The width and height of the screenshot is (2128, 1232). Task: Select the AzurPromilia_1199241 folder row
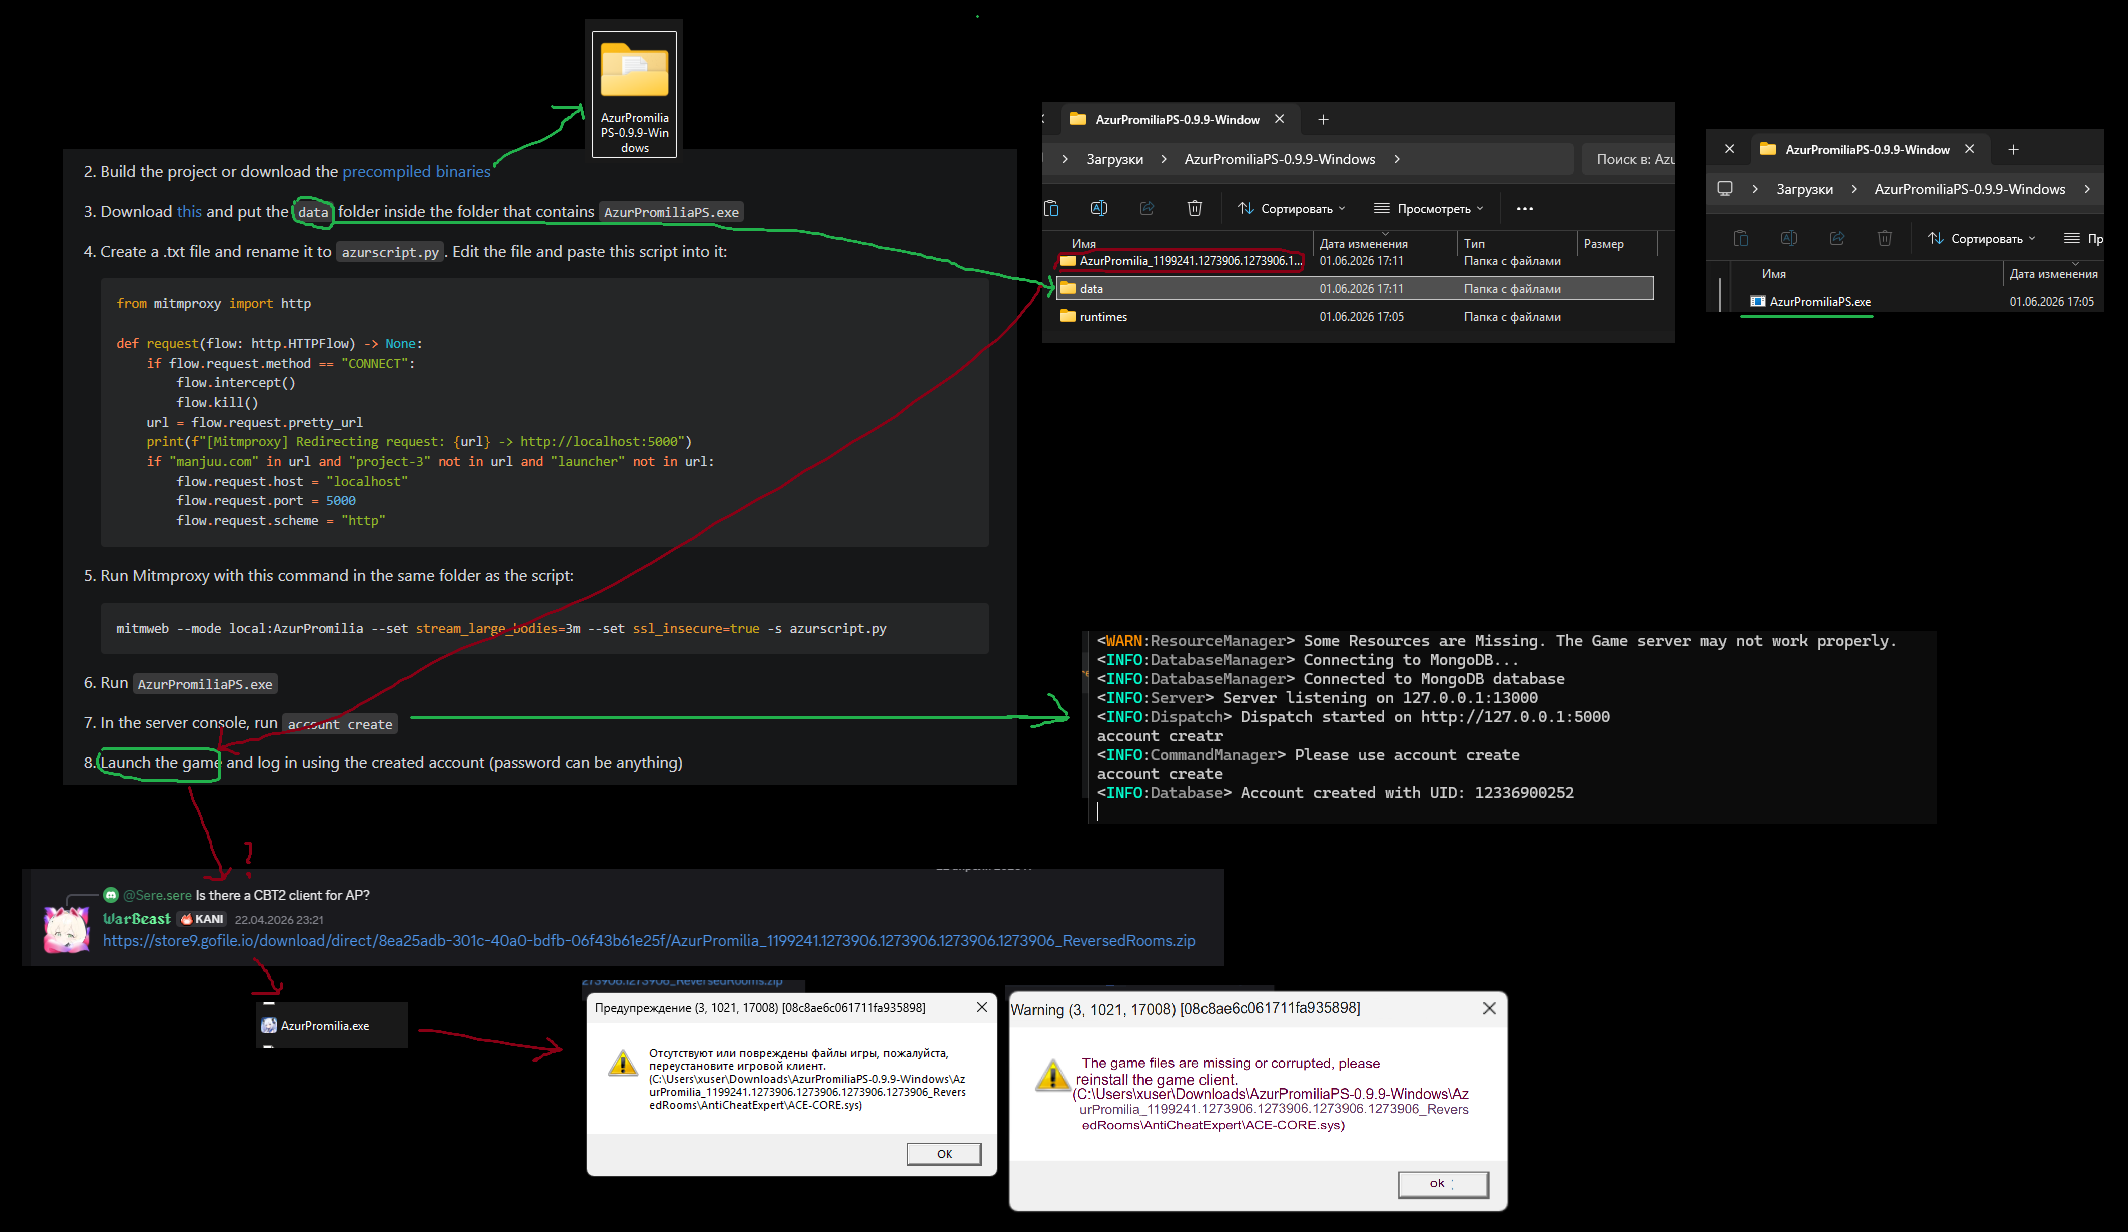(1355, 260)
